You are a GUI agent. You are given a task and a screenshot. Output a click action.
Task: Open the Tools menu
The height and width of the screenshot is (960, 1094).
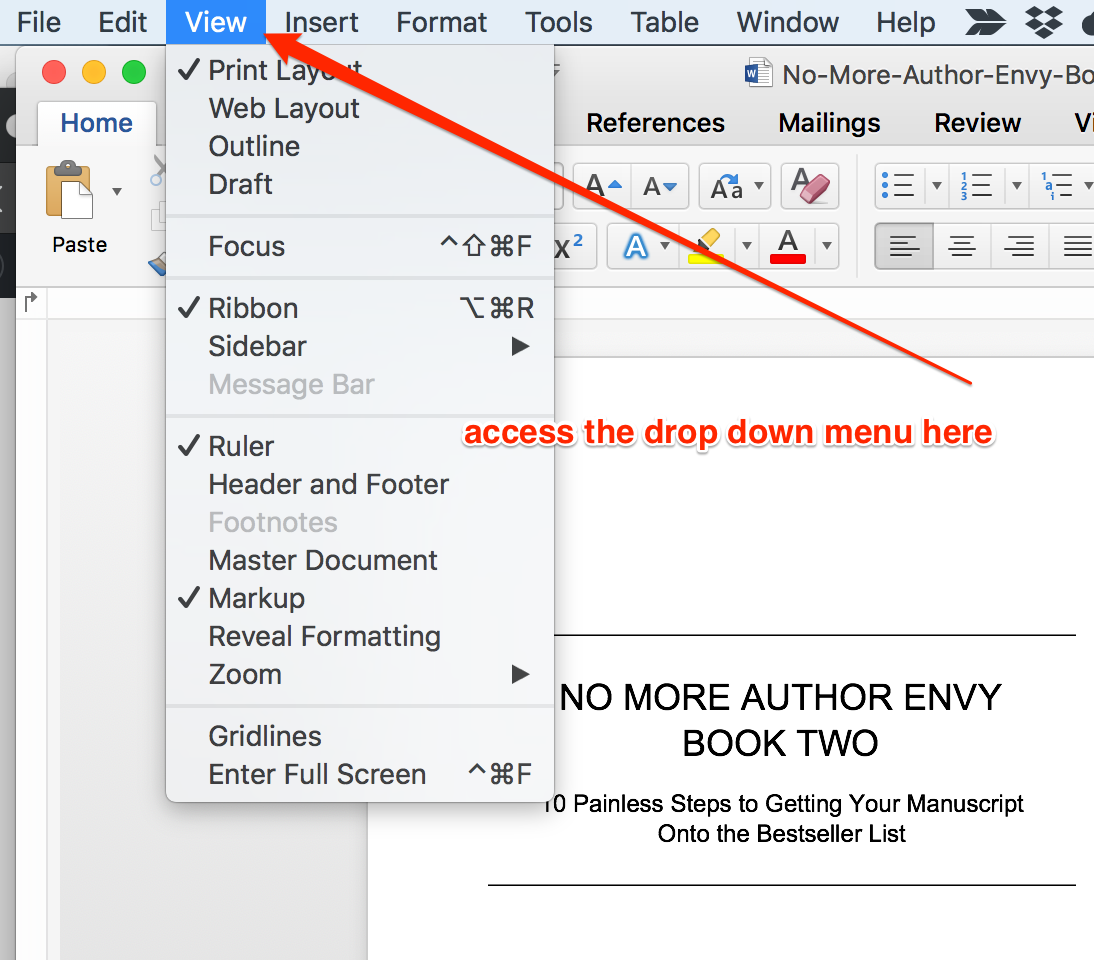pos(557,22)
